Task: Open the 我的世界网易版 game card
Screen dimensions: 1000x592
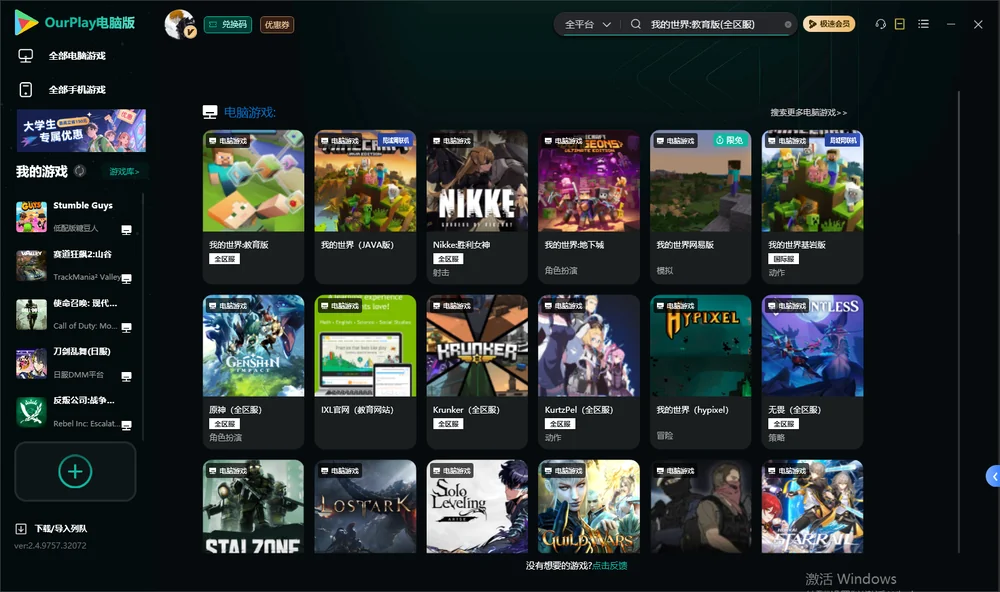Action: (x=701, y=207)
